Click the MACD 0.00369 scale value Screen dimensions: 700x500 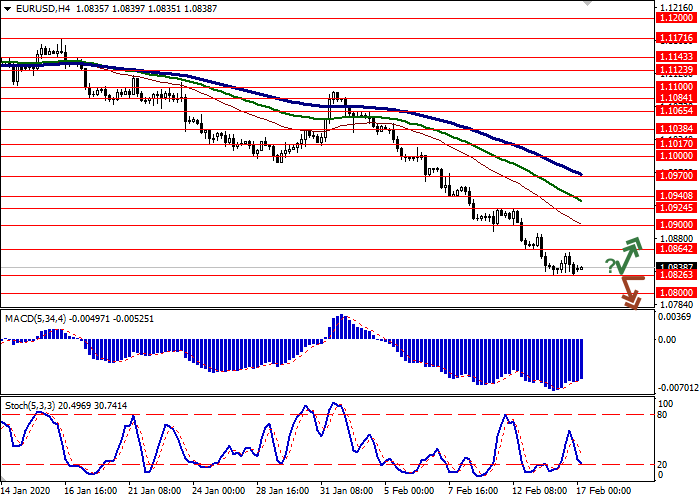(x=677, y=316)
